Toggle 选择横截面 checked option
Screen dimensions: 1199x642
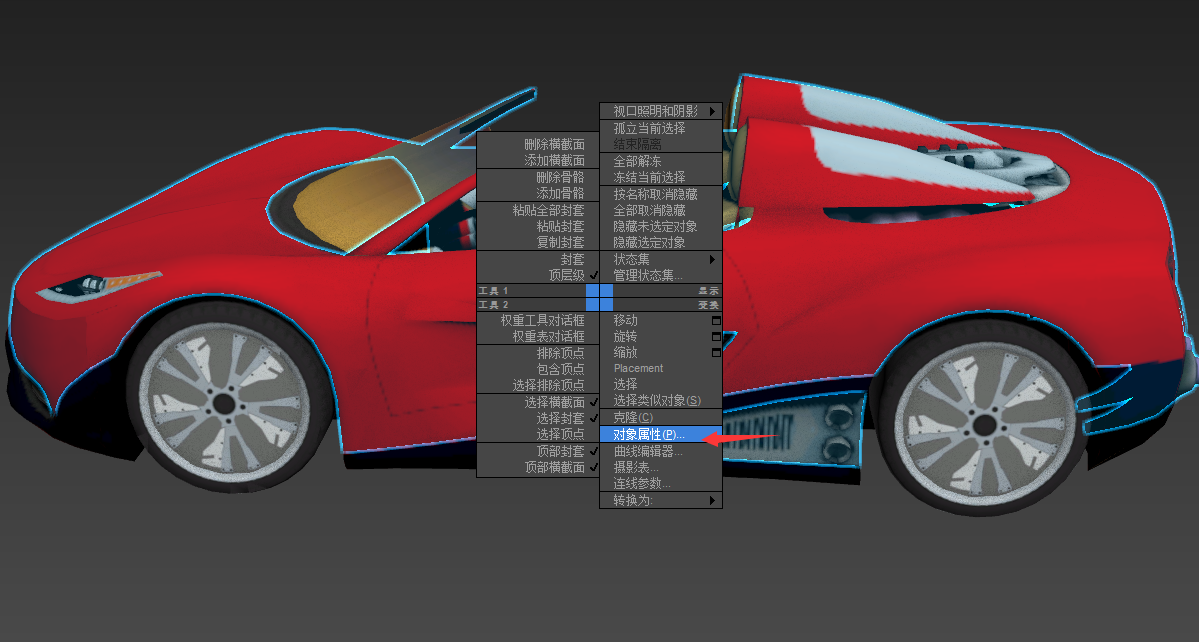point(593,402)
